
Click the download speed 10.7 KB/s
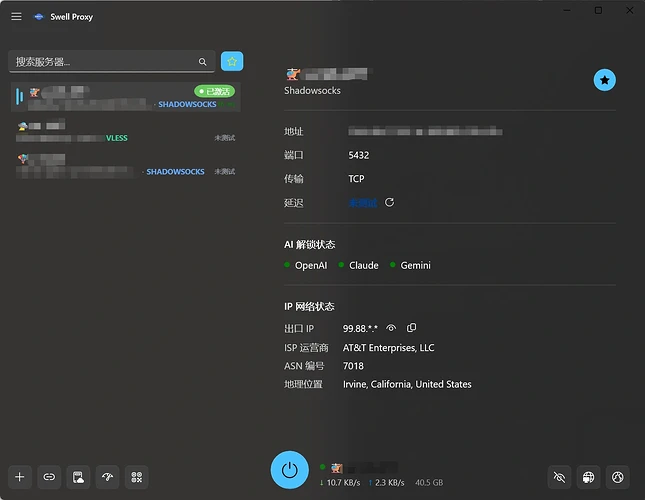point(340,482)
